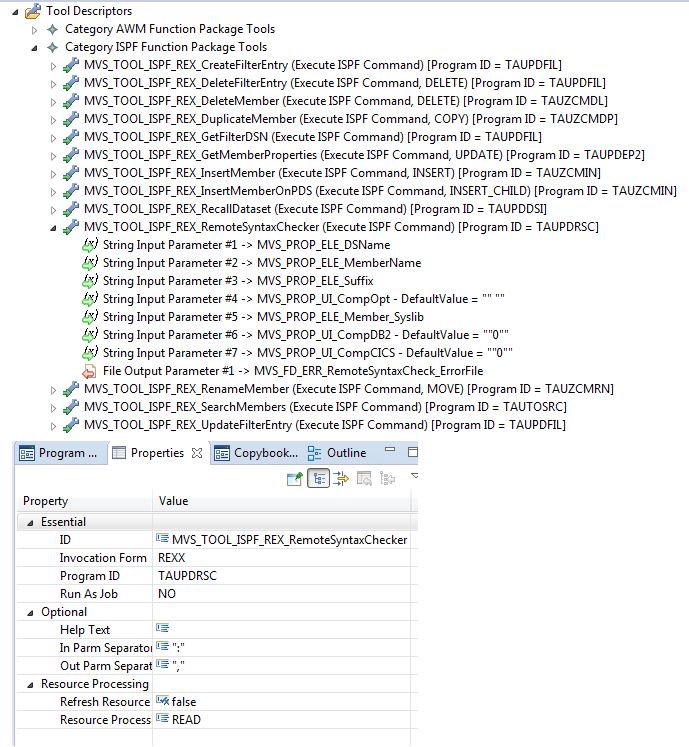This screenshot has height=747, width=689.
Task: Click the File Output Parameter #1 icon
Action: 90,371
